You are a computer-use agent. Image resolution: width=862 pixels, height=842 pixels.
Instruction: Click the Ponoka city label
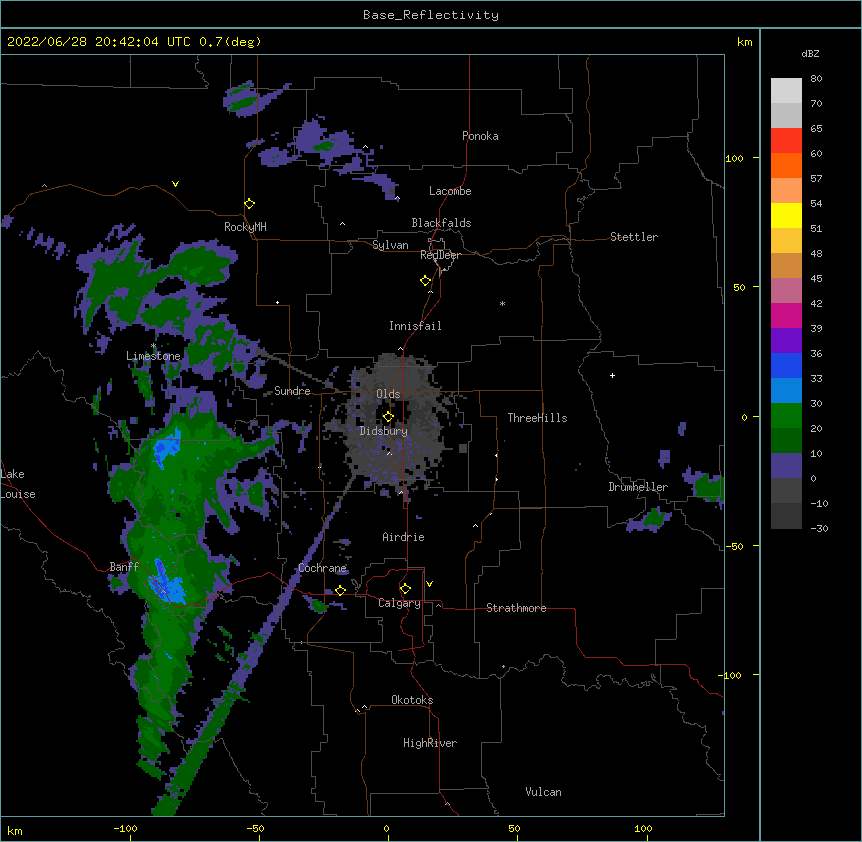tap(480, 136)
